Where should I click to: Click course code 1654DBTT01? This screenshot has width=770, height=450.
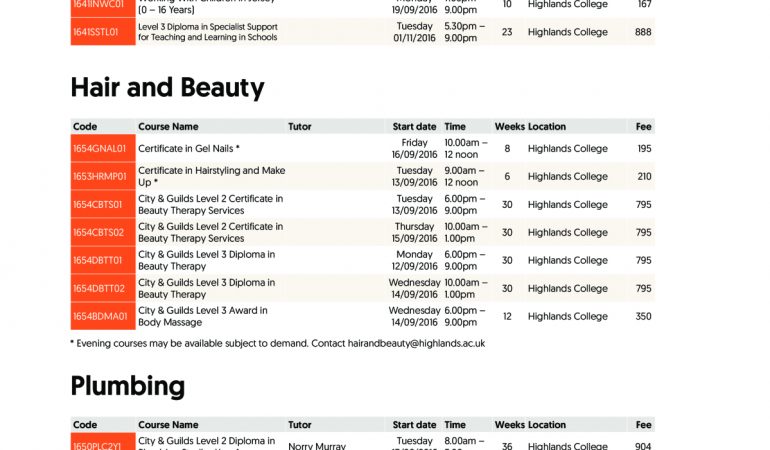[x=98, y=260]
